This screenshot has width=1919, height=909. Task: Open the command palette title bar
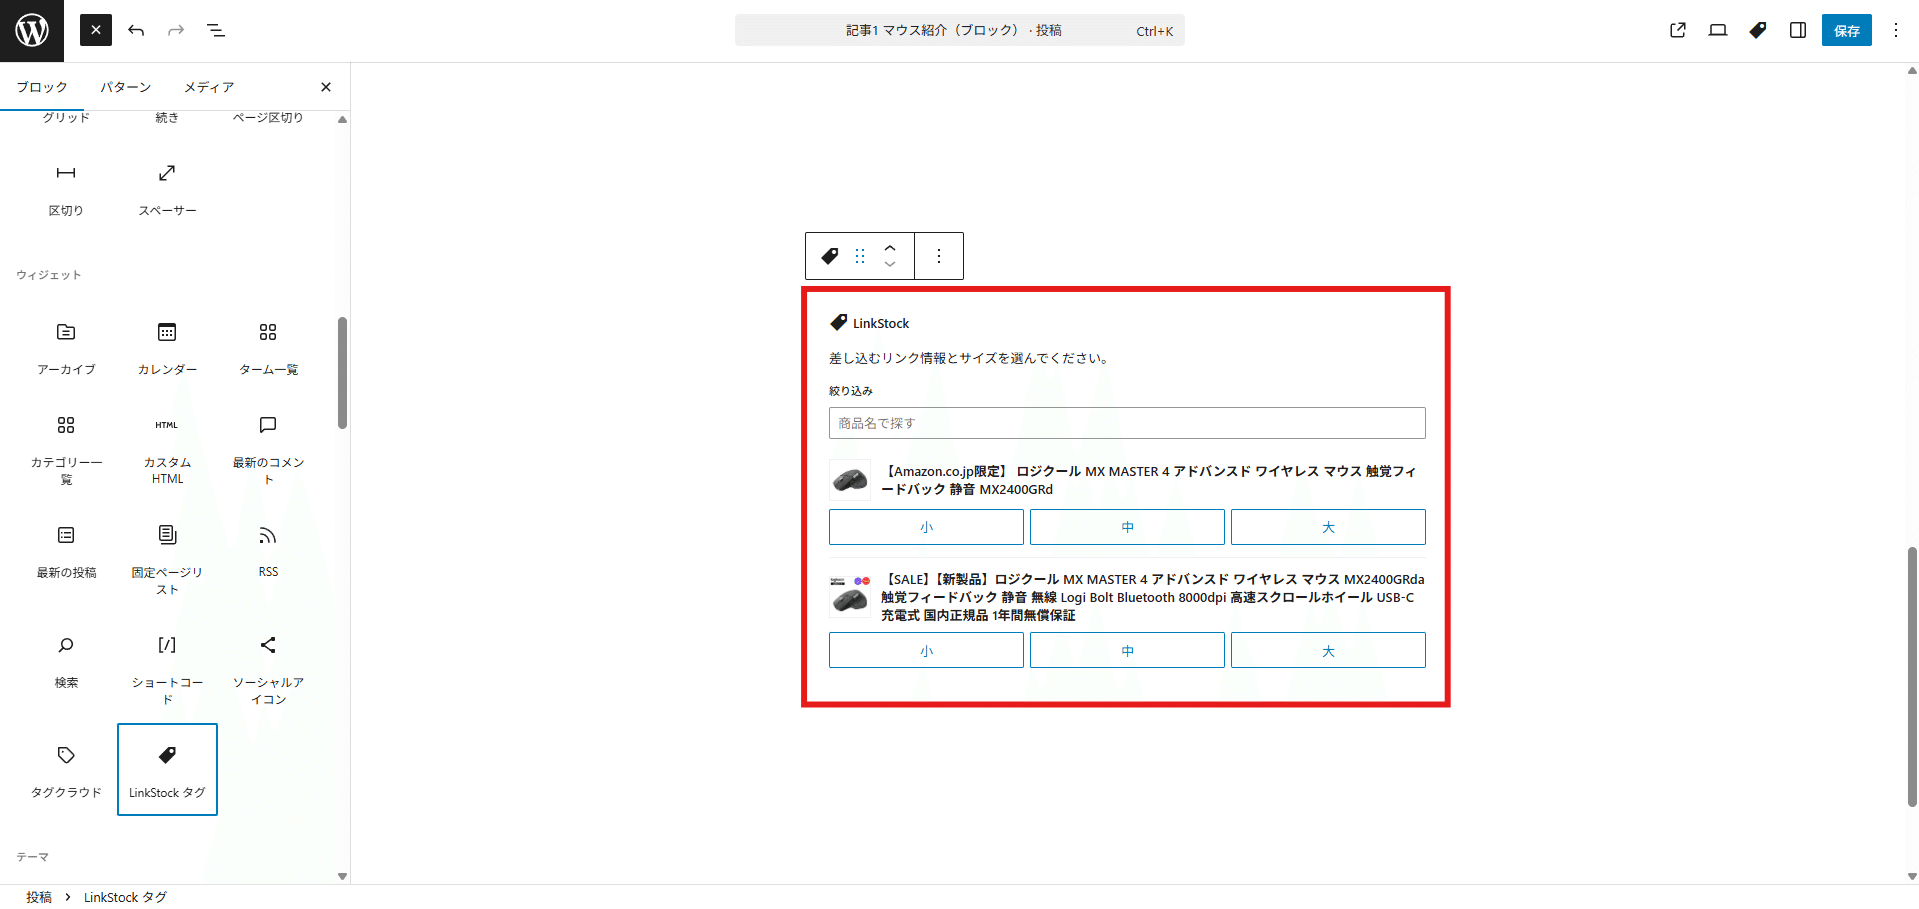point(959,30)
